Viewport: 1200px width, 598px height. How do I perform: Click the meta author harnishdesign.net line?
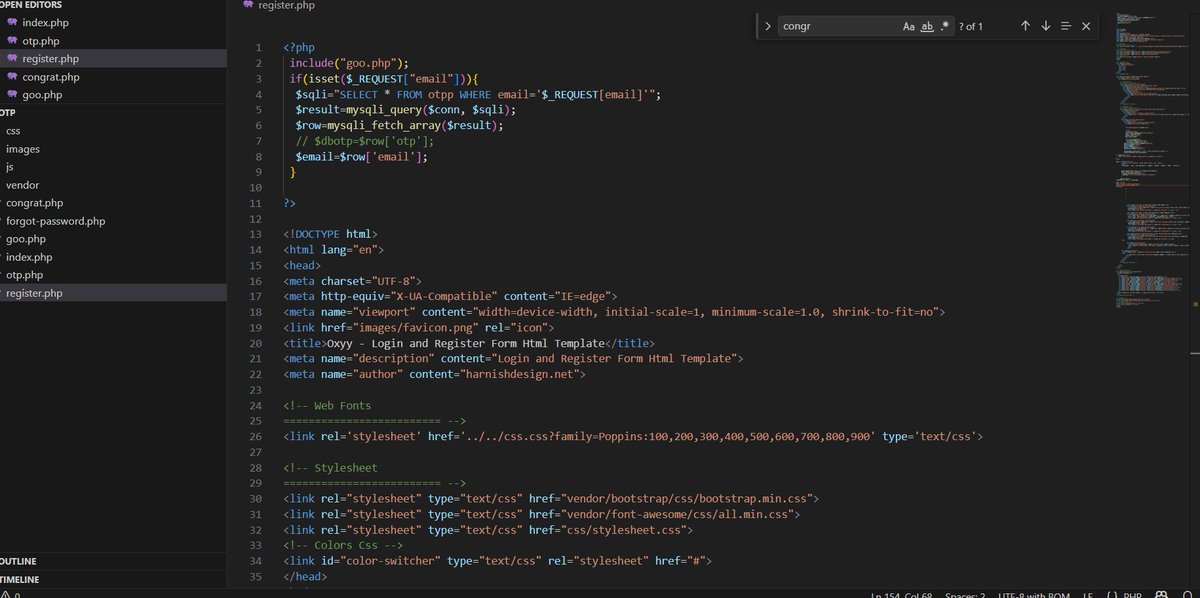[434, 374]
